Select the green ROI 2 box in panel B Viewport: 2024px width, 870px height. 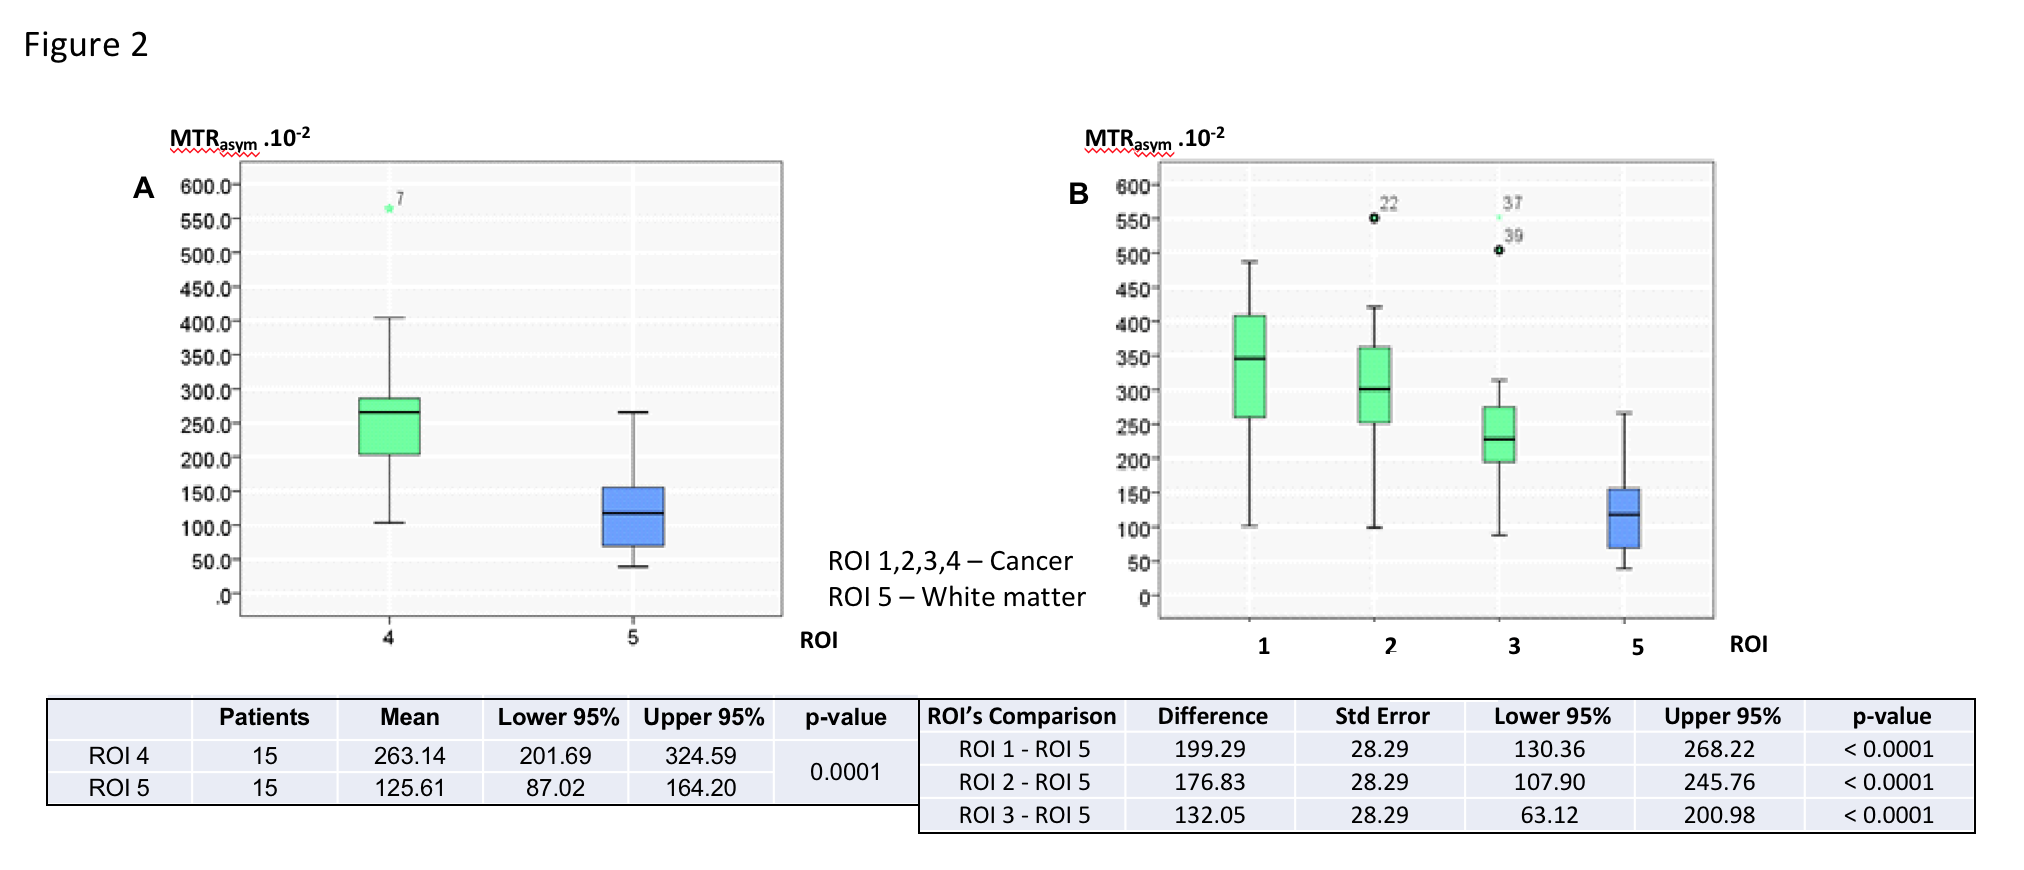click(x=1374, y=385)
